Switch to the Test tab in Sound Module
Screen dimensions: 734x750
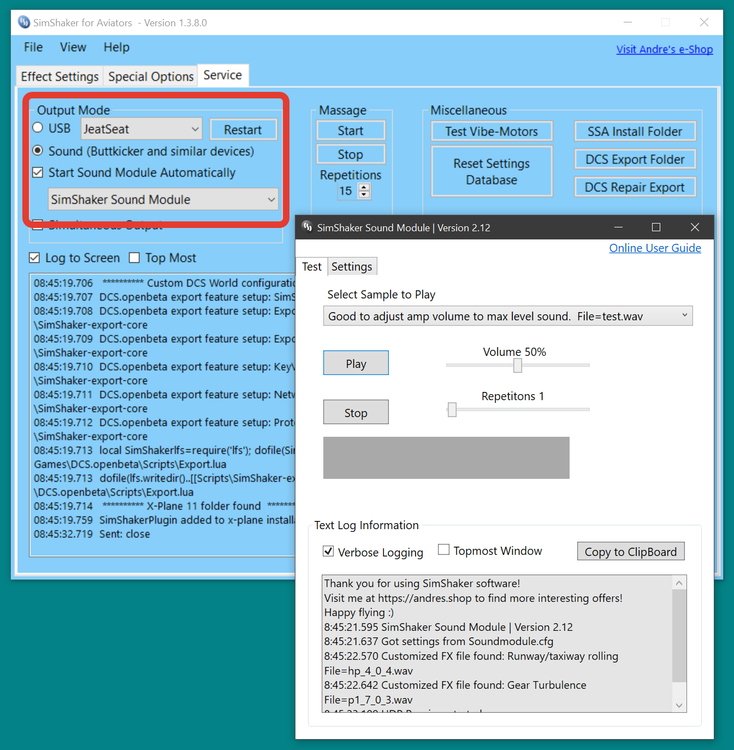(312, 266)
